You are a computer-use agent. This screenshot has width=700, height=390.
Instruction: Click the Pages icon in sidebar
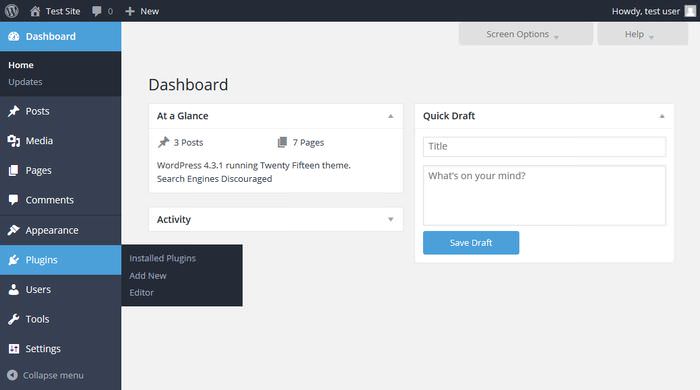[14, 170]
